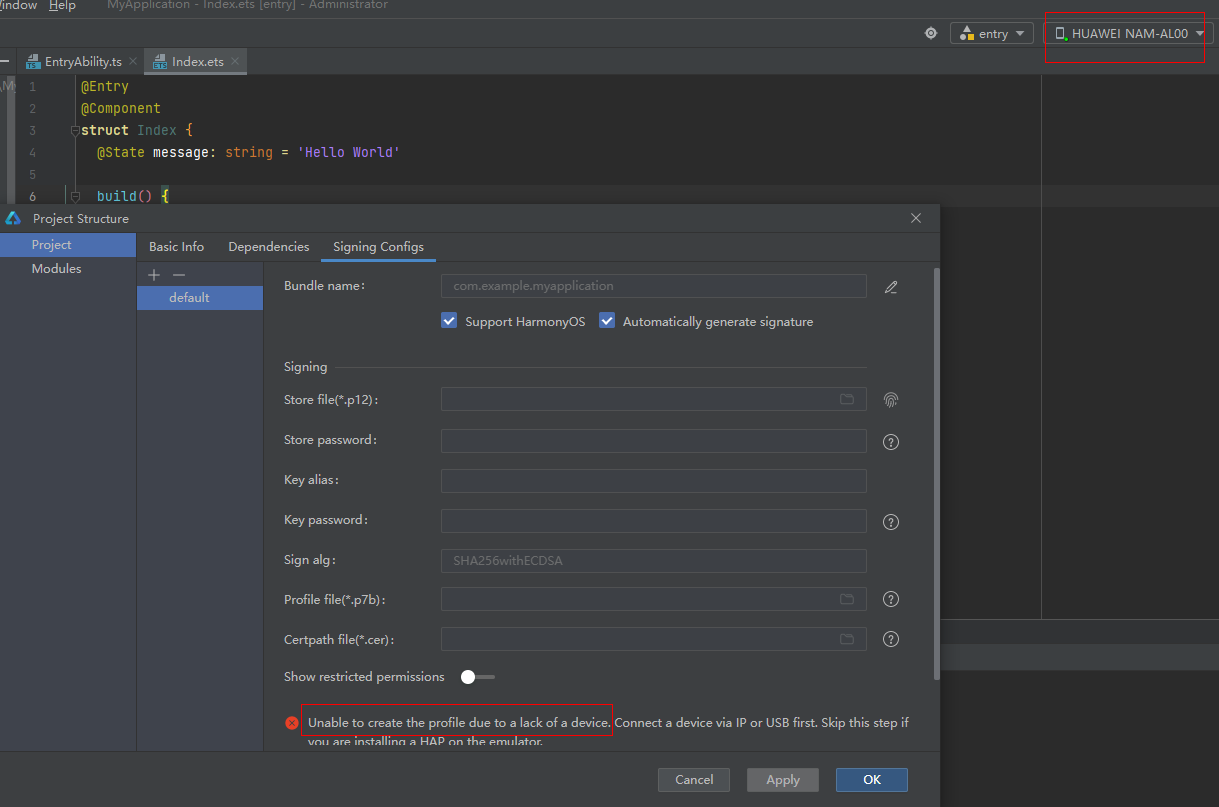Click into the Key alias field

point(654,481)
